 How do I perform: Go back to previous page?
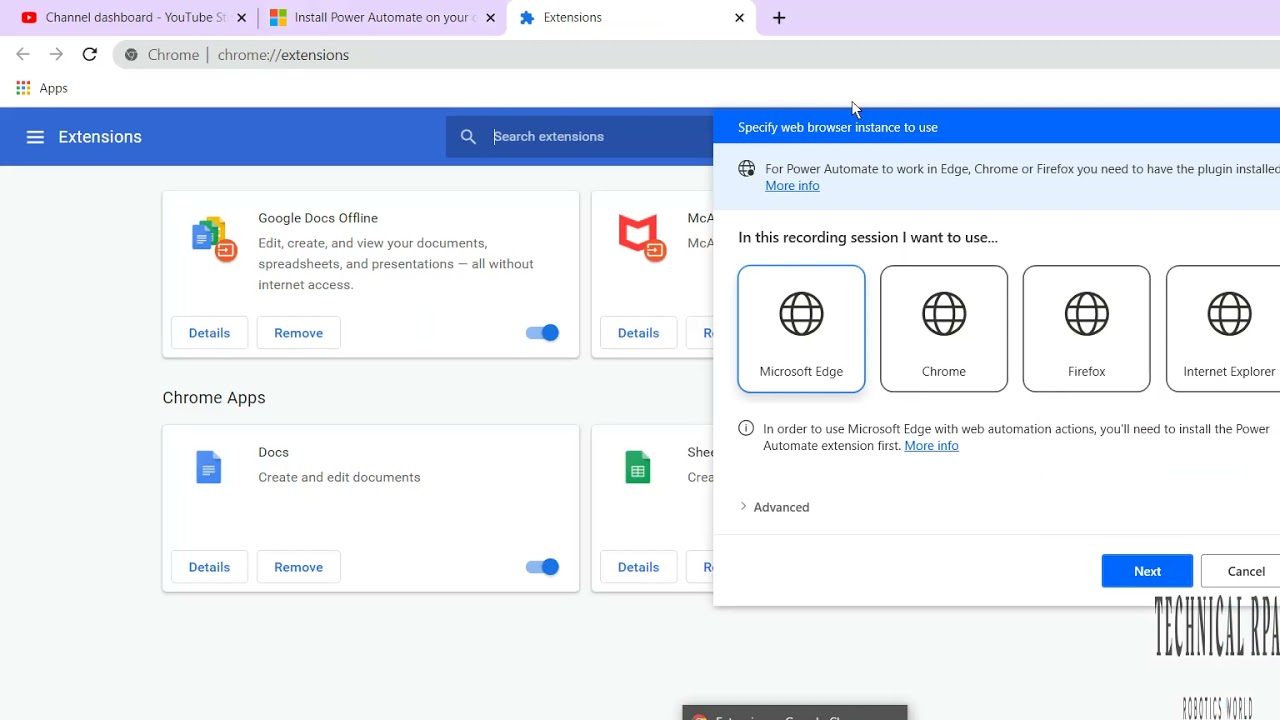coord(23,55)
